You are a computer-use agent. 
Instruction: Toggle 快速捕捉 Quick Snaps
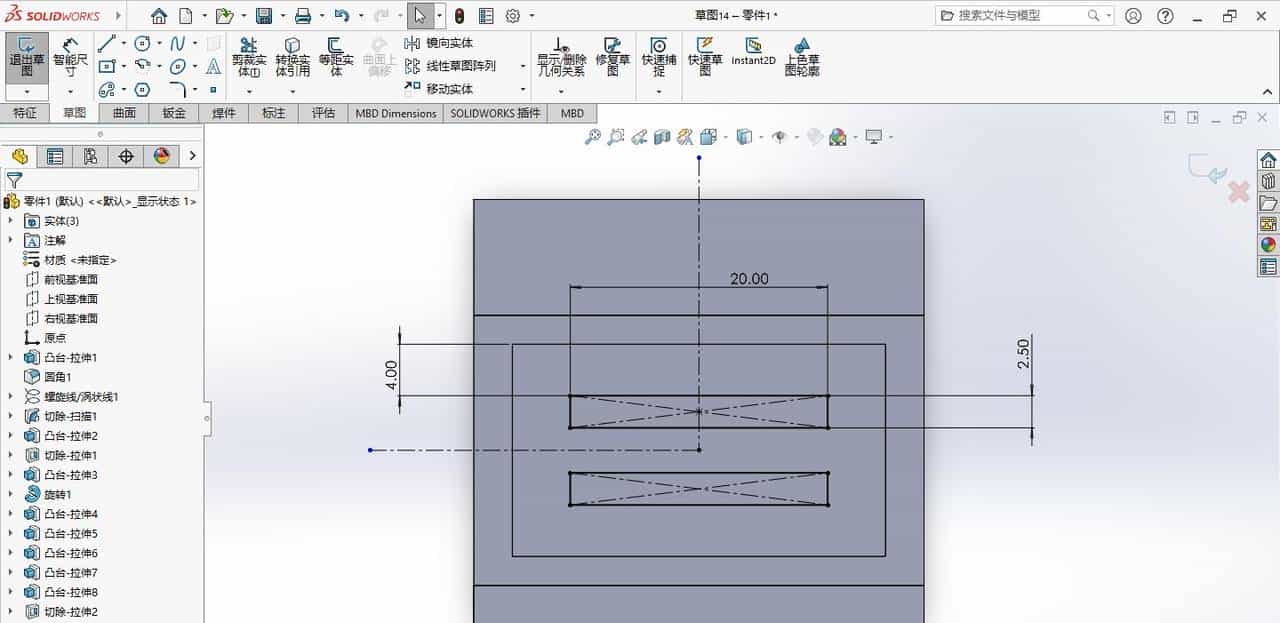(659, 56)
